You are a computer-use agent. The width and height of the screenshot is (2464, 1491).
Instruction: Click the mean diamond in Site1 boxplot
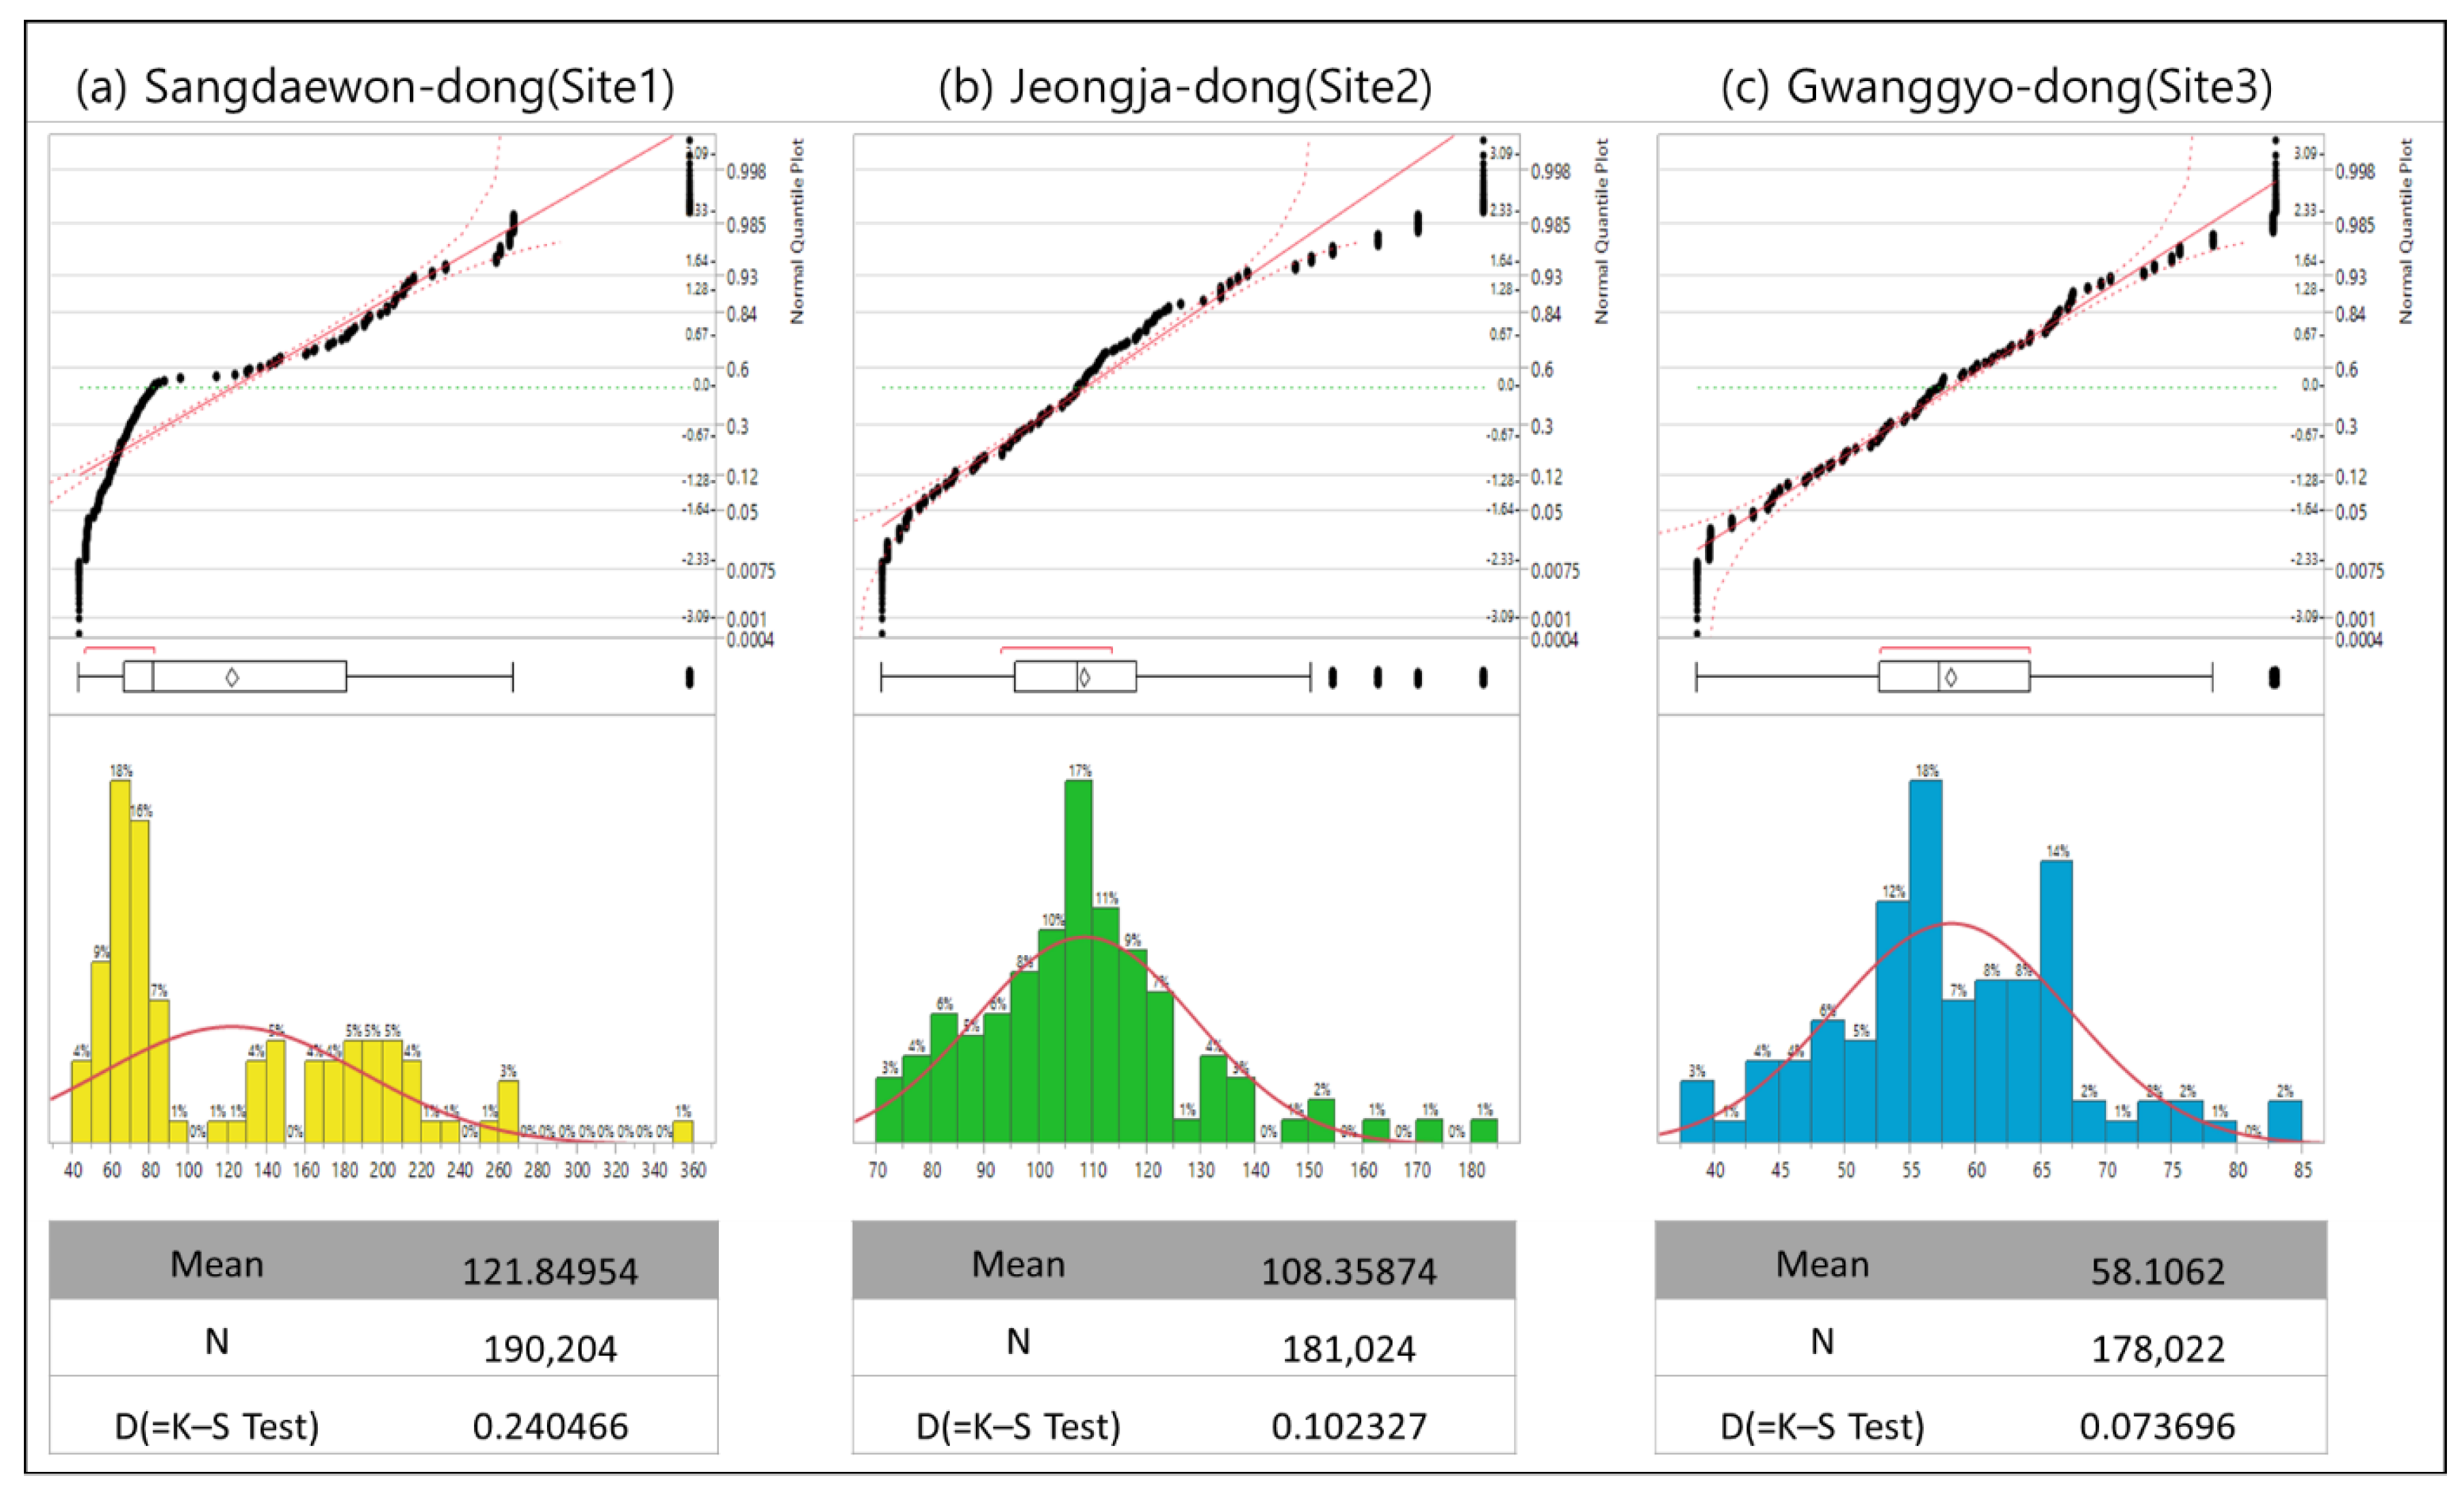click(x=232, y=677)
